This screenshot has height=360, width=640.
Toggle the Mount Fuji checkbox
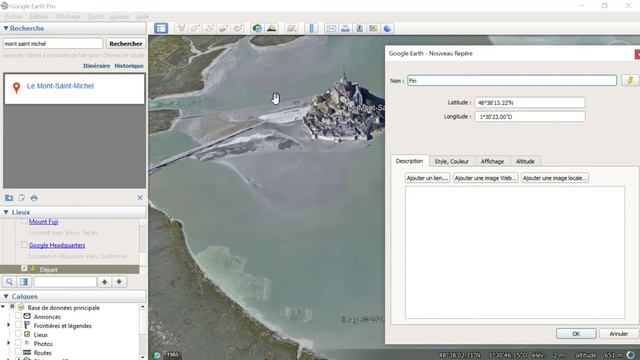(x=24, y=221)
